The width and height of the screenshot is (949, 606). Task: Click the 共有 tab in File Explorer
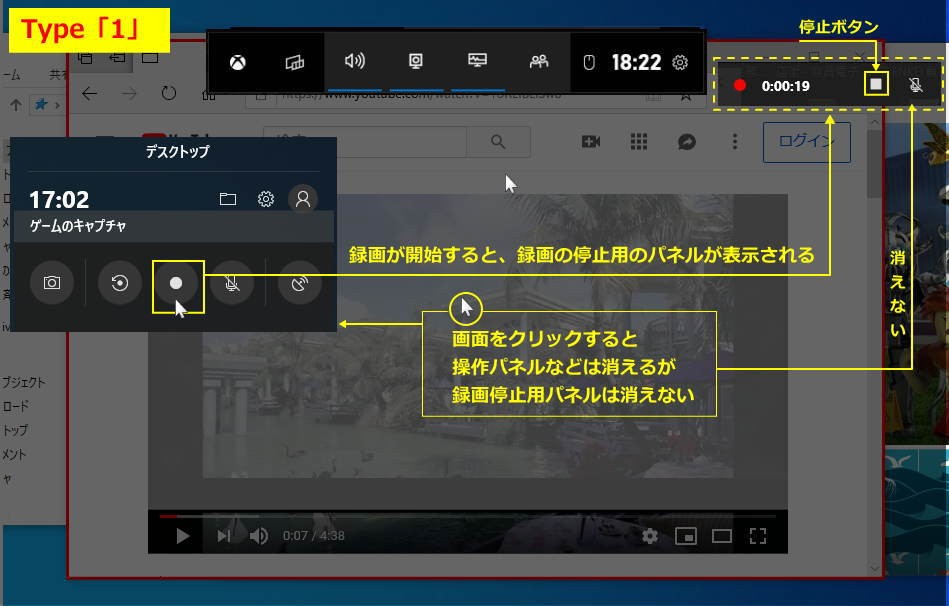coord(58,74)
